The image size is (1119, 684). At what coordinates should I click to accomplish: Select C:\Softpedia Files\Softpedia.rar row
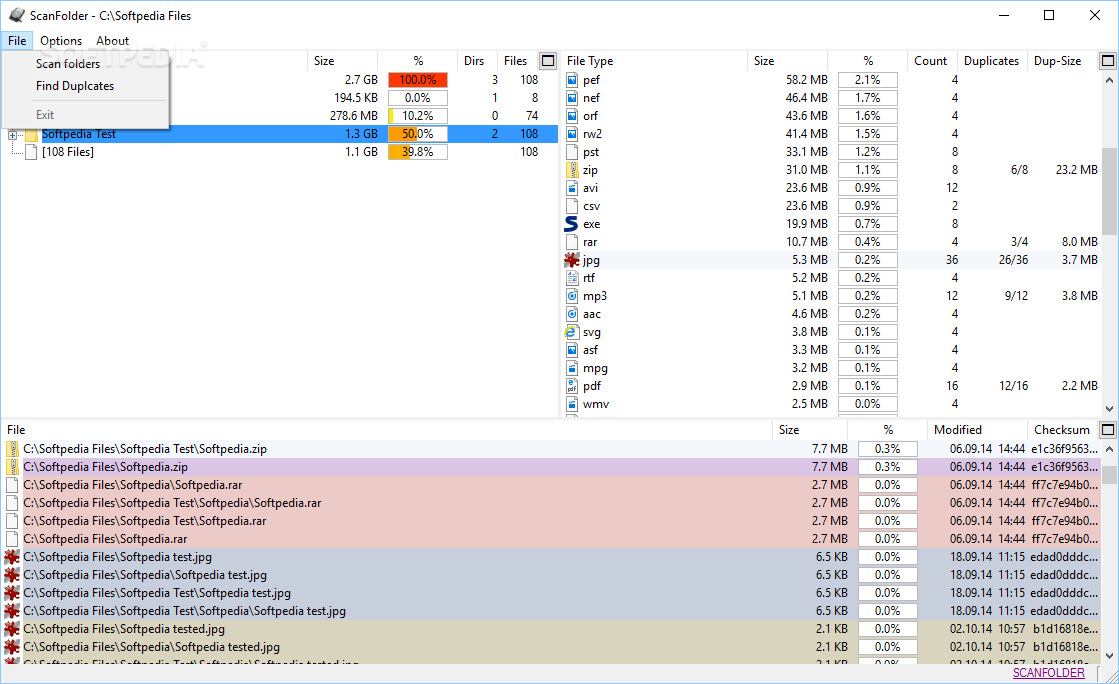click(x=550, y=539)
